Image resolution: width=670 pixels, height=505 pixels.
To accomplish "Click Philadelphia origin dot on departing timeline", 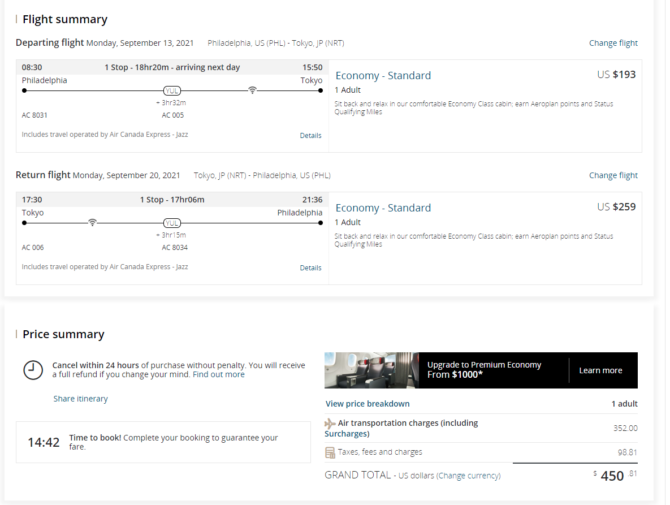I will (x=24, y=91).
